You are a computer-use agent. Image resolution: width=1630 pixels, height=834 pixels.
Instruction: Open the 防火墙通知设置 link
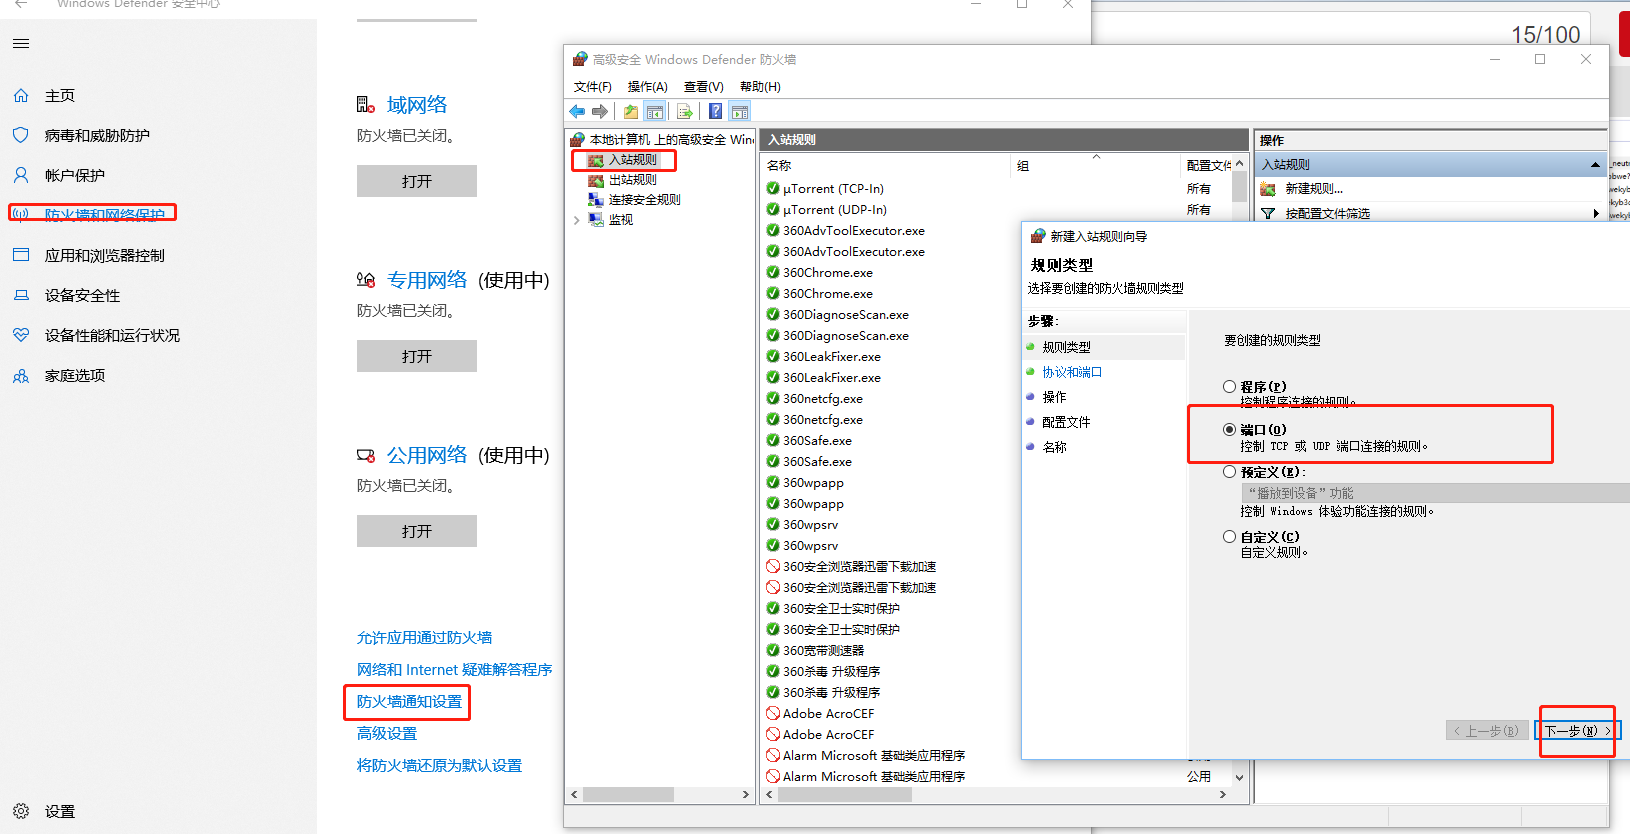coord(409,701)
